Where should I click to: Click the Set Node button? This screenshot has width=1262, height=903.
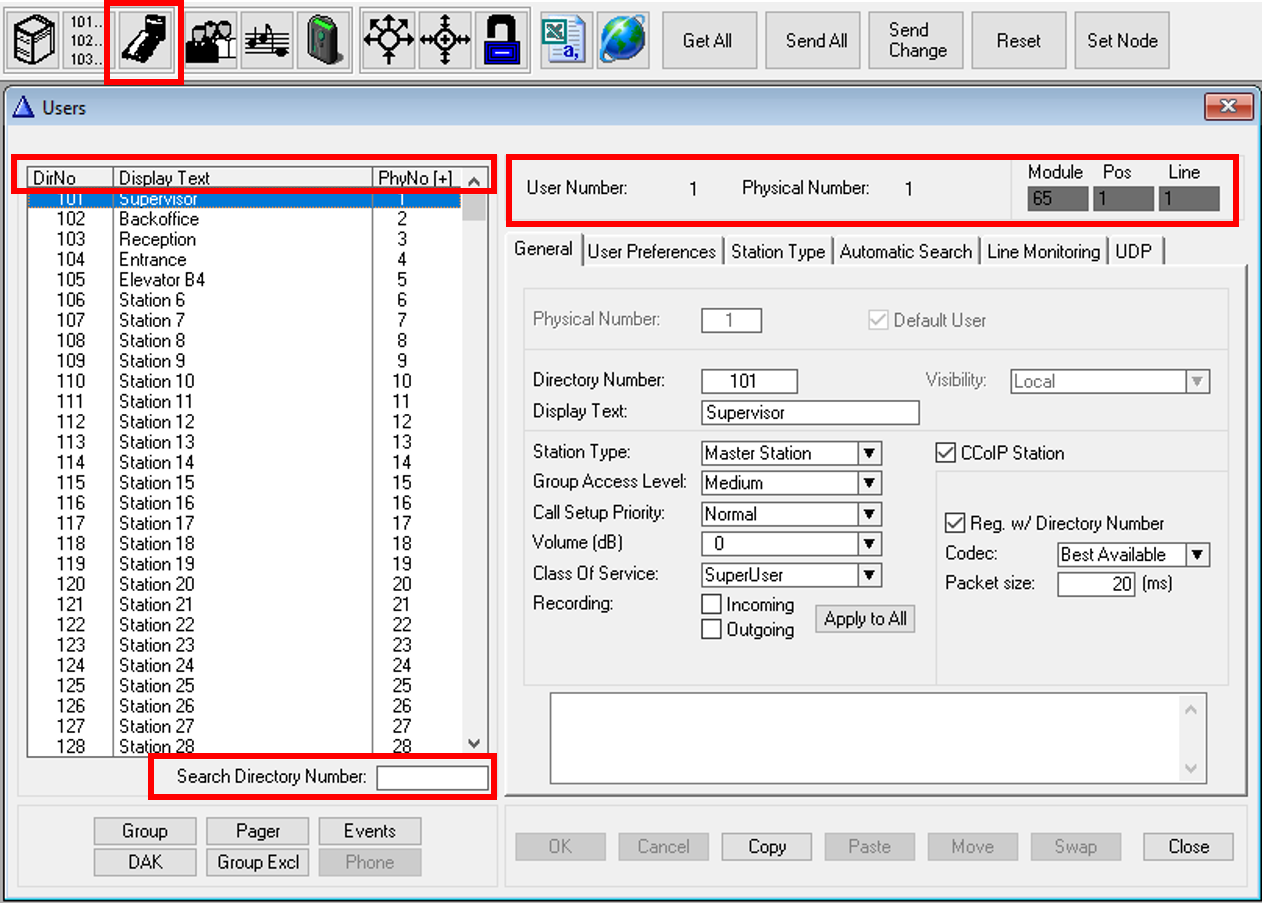pos(1122,41)
